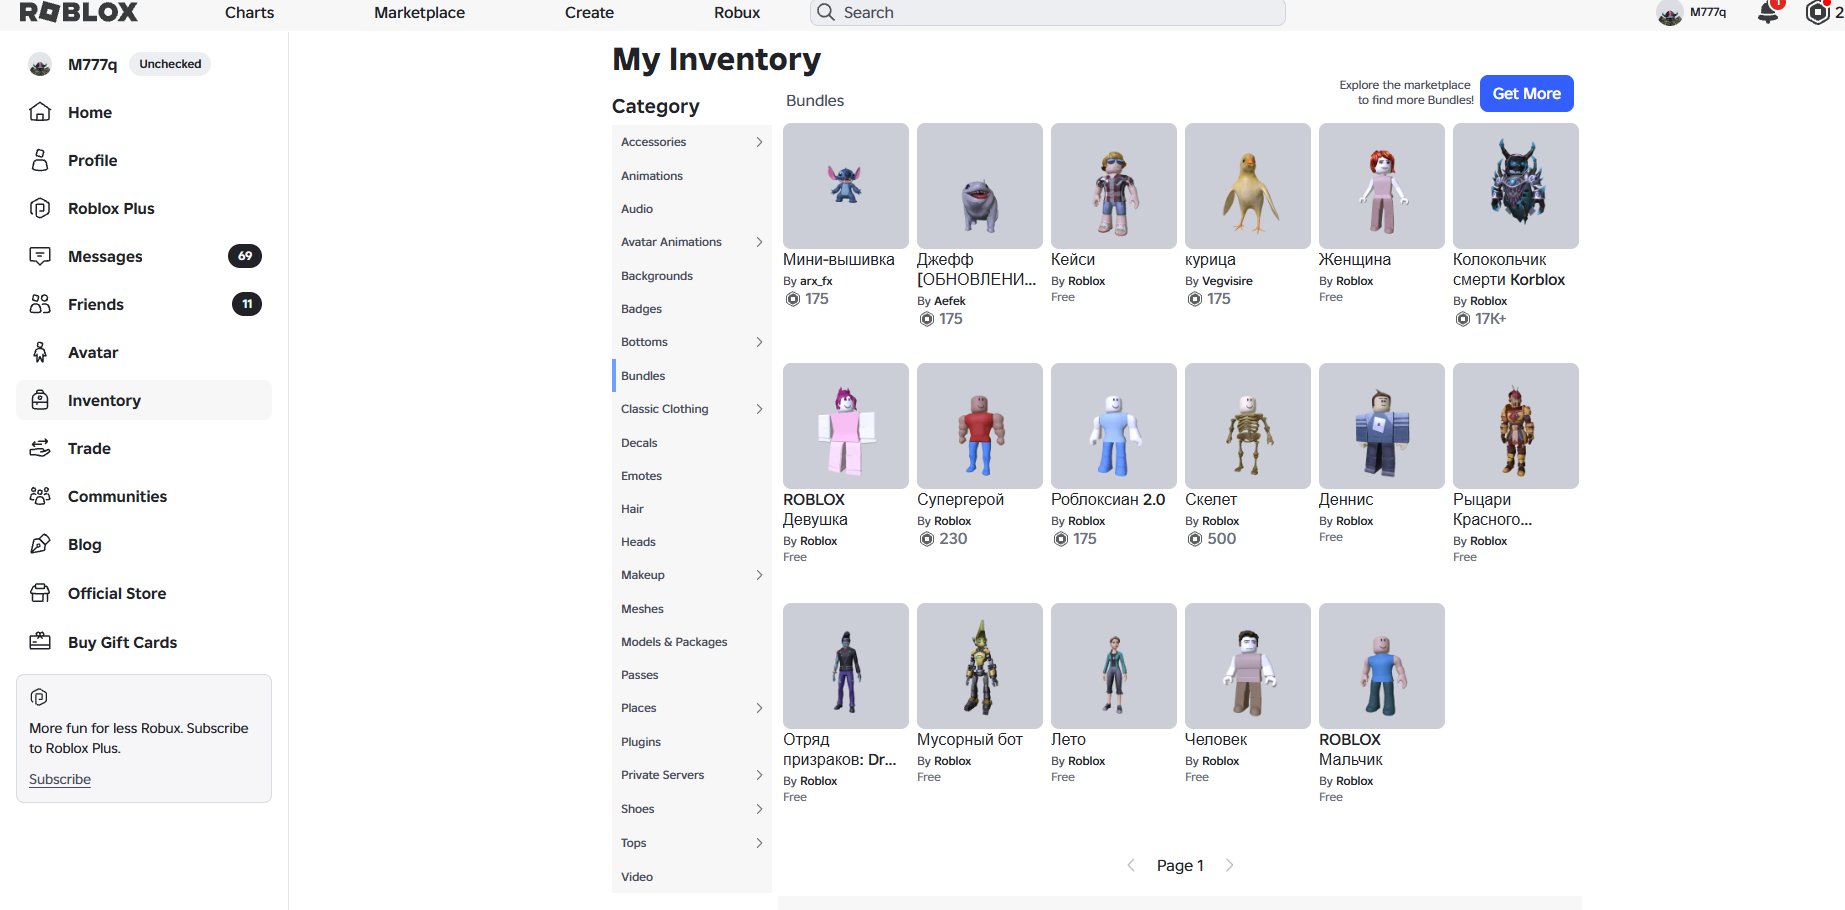
Task: Open the Мусорный бот bundle thumbnail
Action: pyautogui.click(x=979, y=666)
